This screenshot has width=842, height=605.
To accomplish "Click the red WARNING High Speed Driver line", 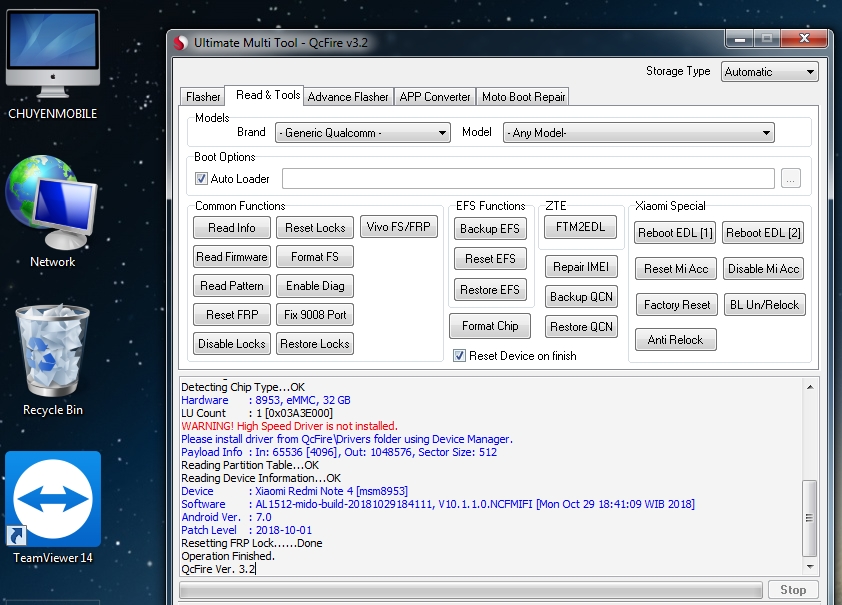I will [x=289, y=426].
